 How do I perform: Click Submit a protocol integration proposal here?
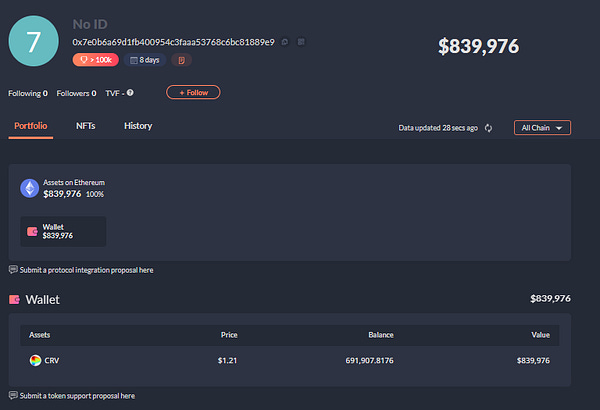click(86, 270)
